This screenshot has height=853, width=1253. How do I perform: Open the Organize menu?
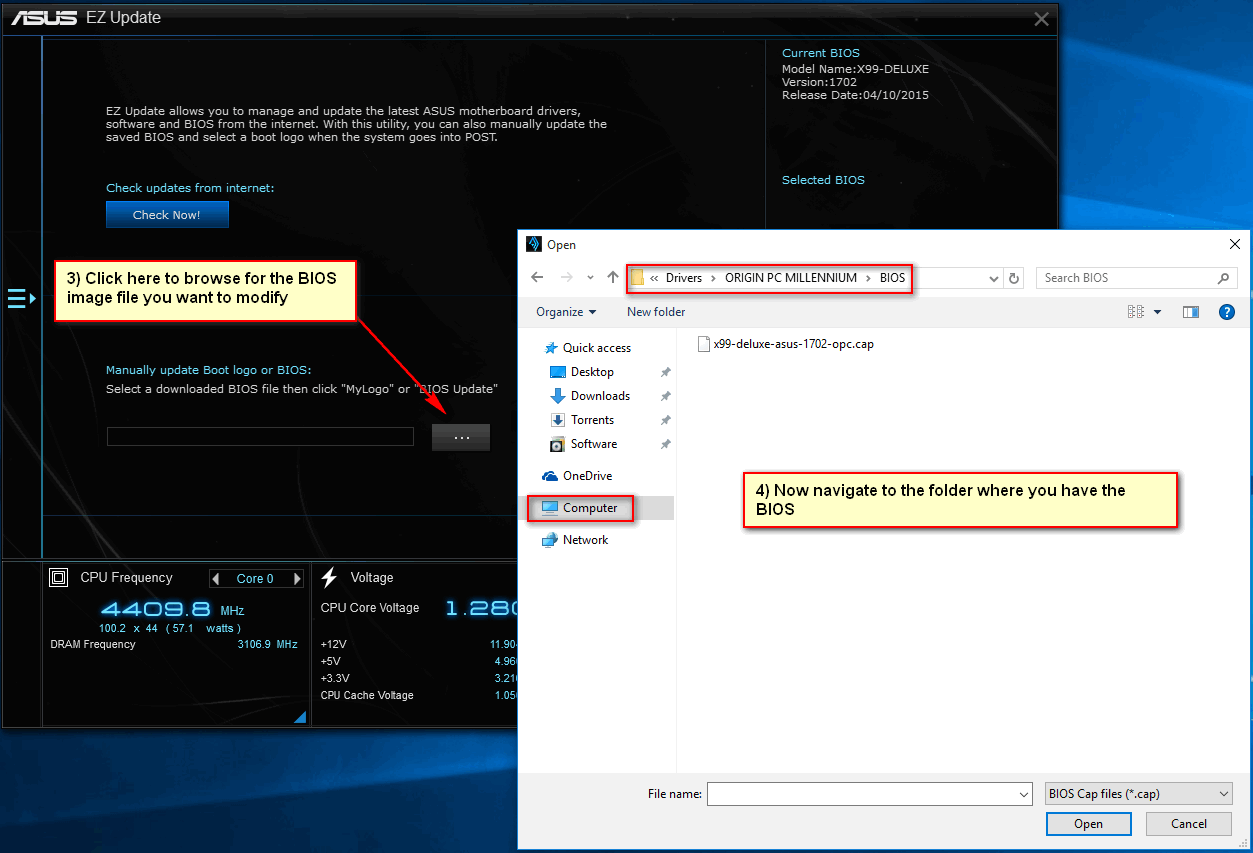(x=566, y=312)
